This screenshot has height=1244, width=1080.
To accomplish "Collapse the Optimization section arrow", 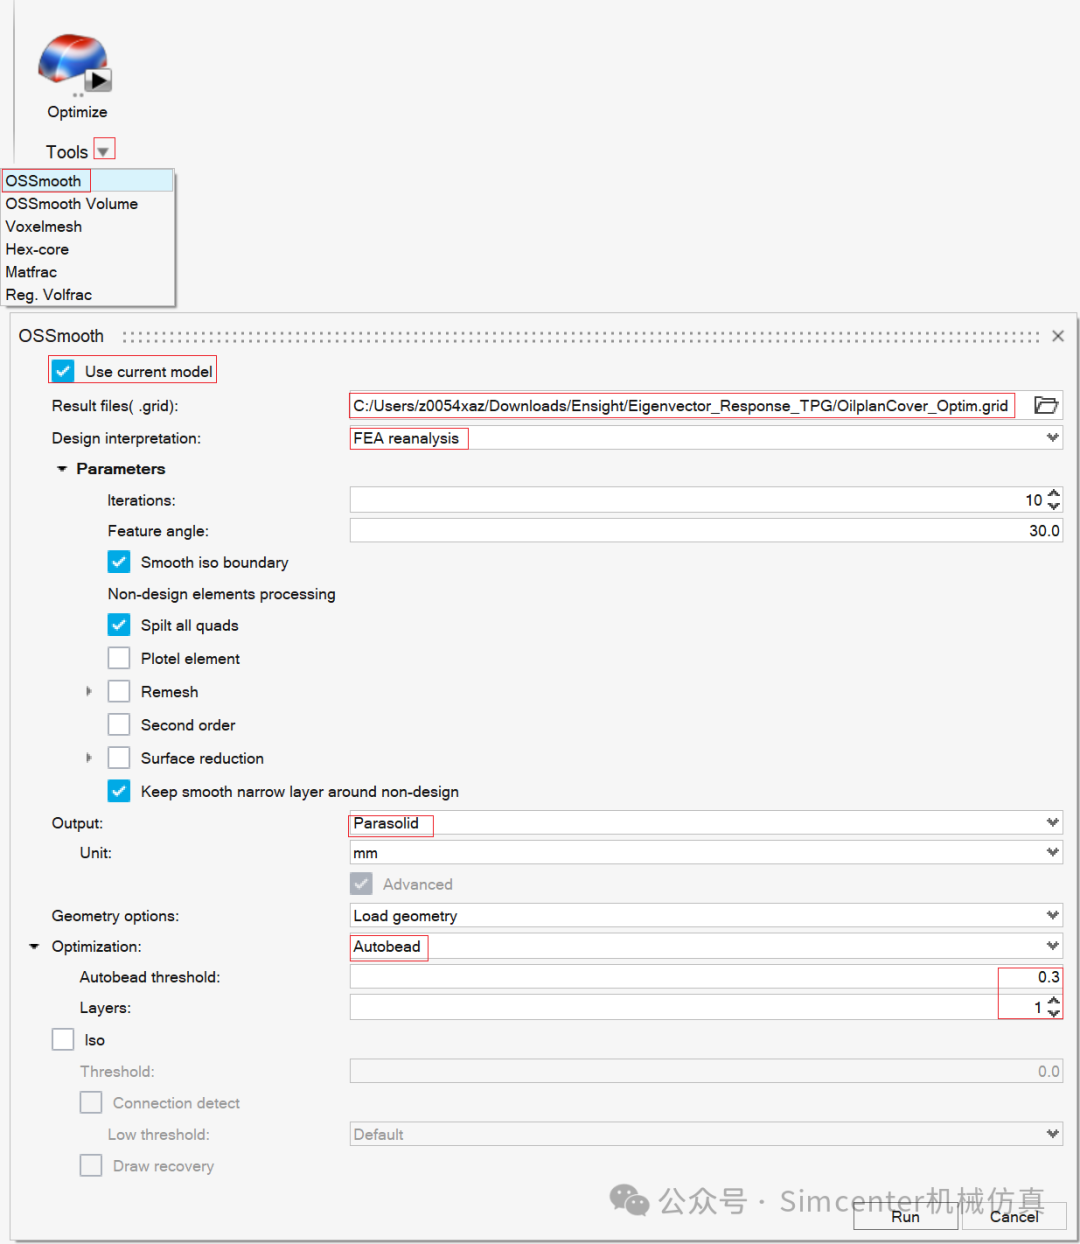I will 34,946.
